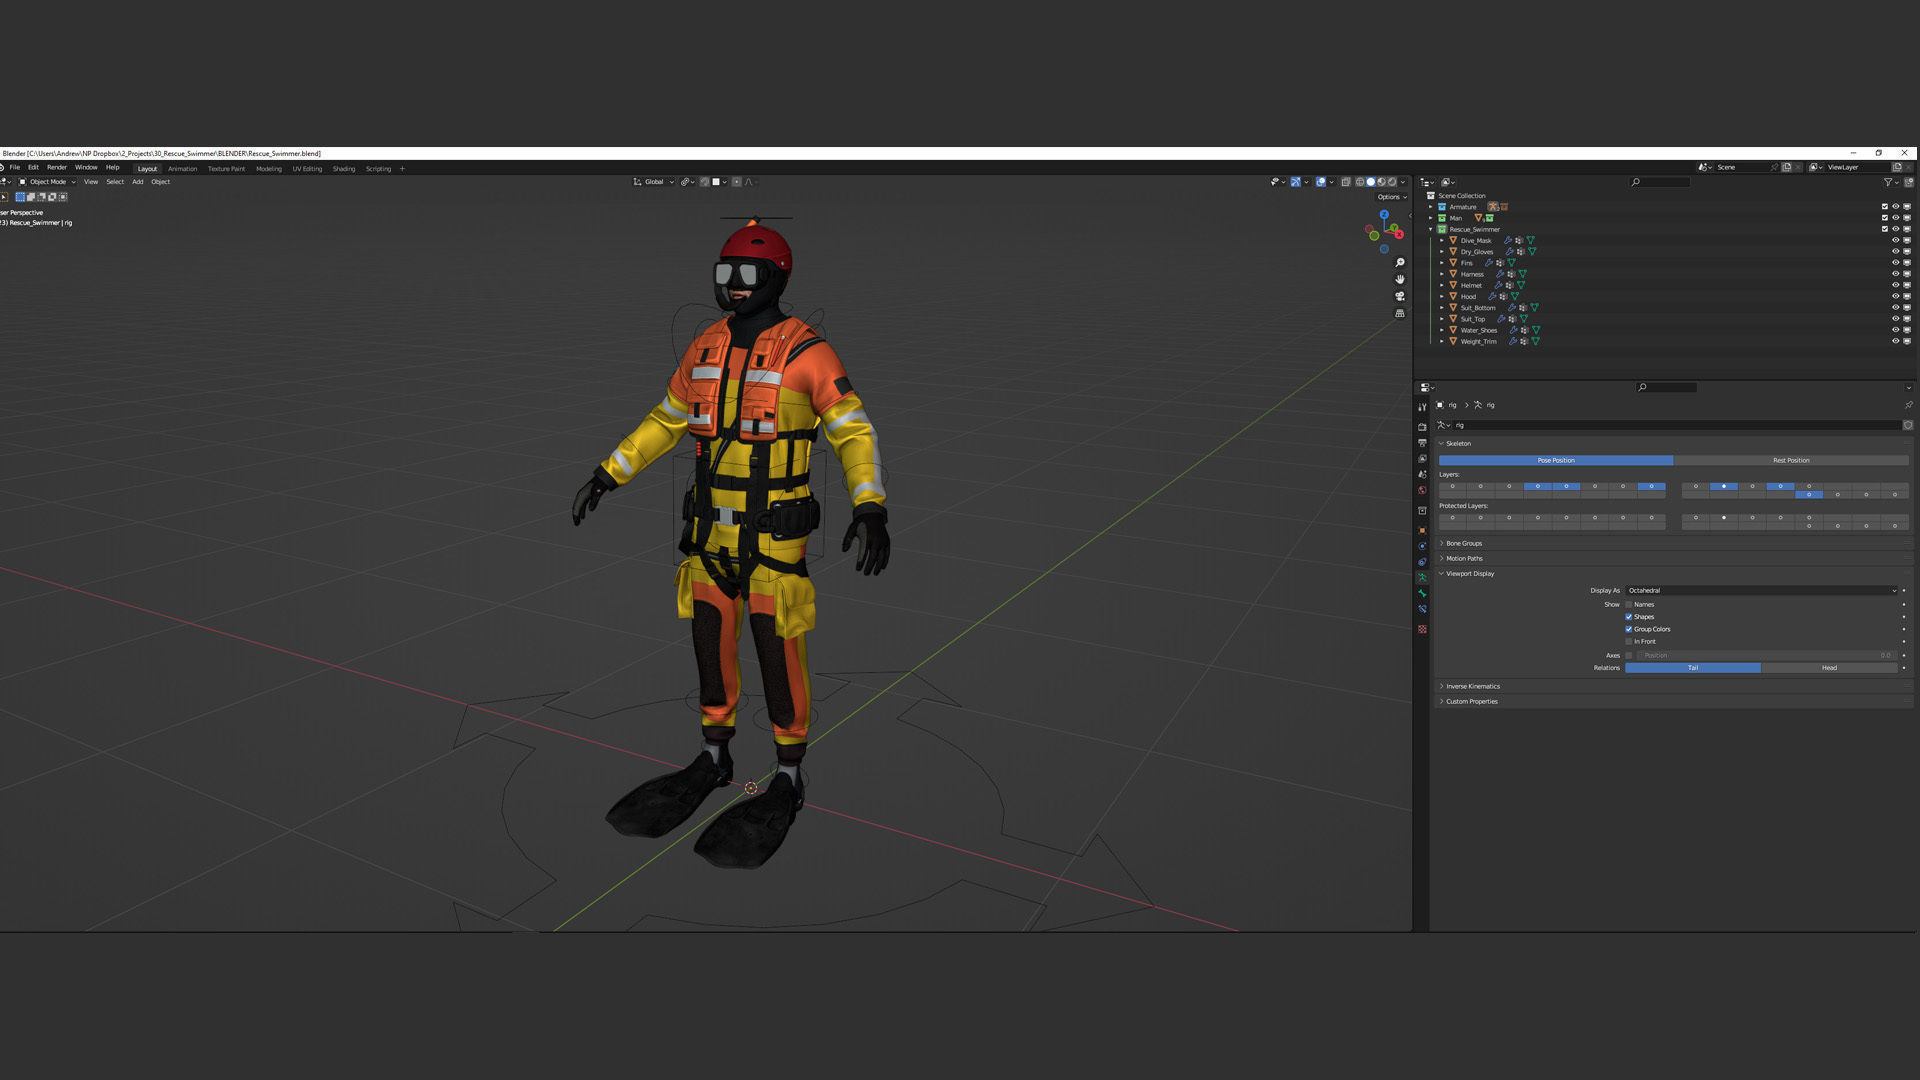Open the viewport Options dropdown

pyautogui.click(x=1391, y=197)
